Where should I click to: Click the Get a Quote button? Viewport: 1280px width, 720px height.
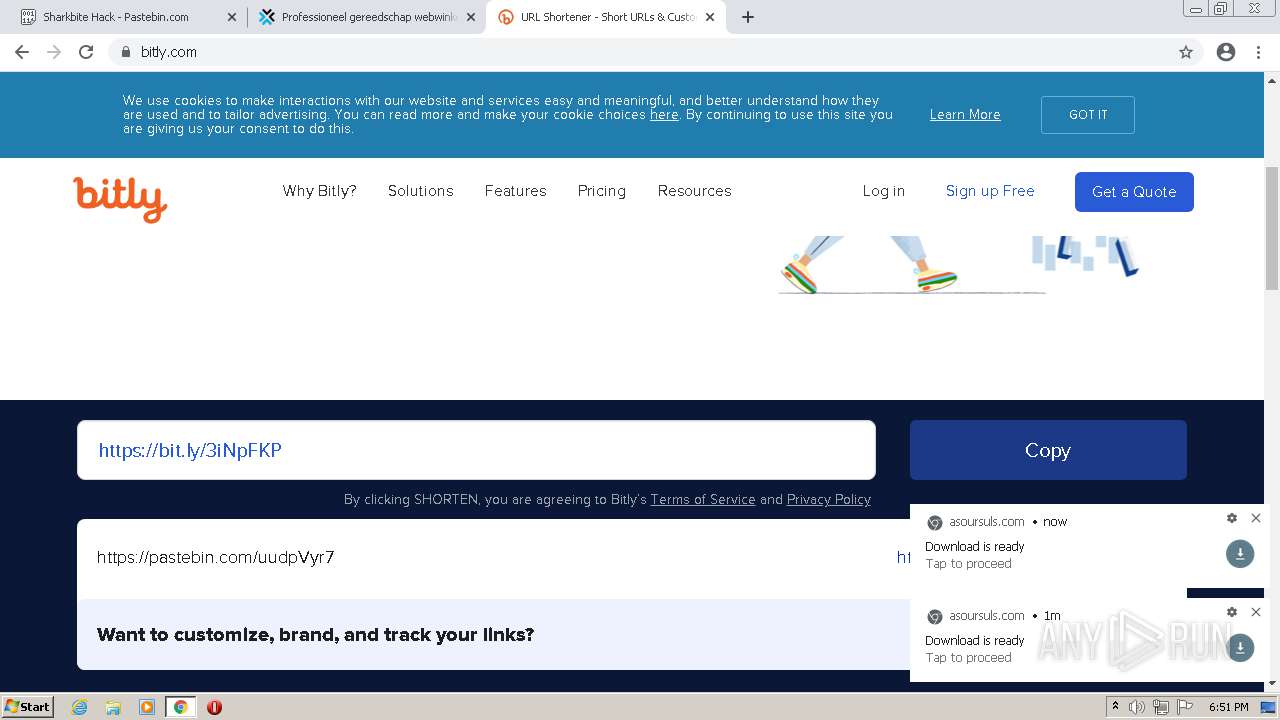tap(1134, 192)
